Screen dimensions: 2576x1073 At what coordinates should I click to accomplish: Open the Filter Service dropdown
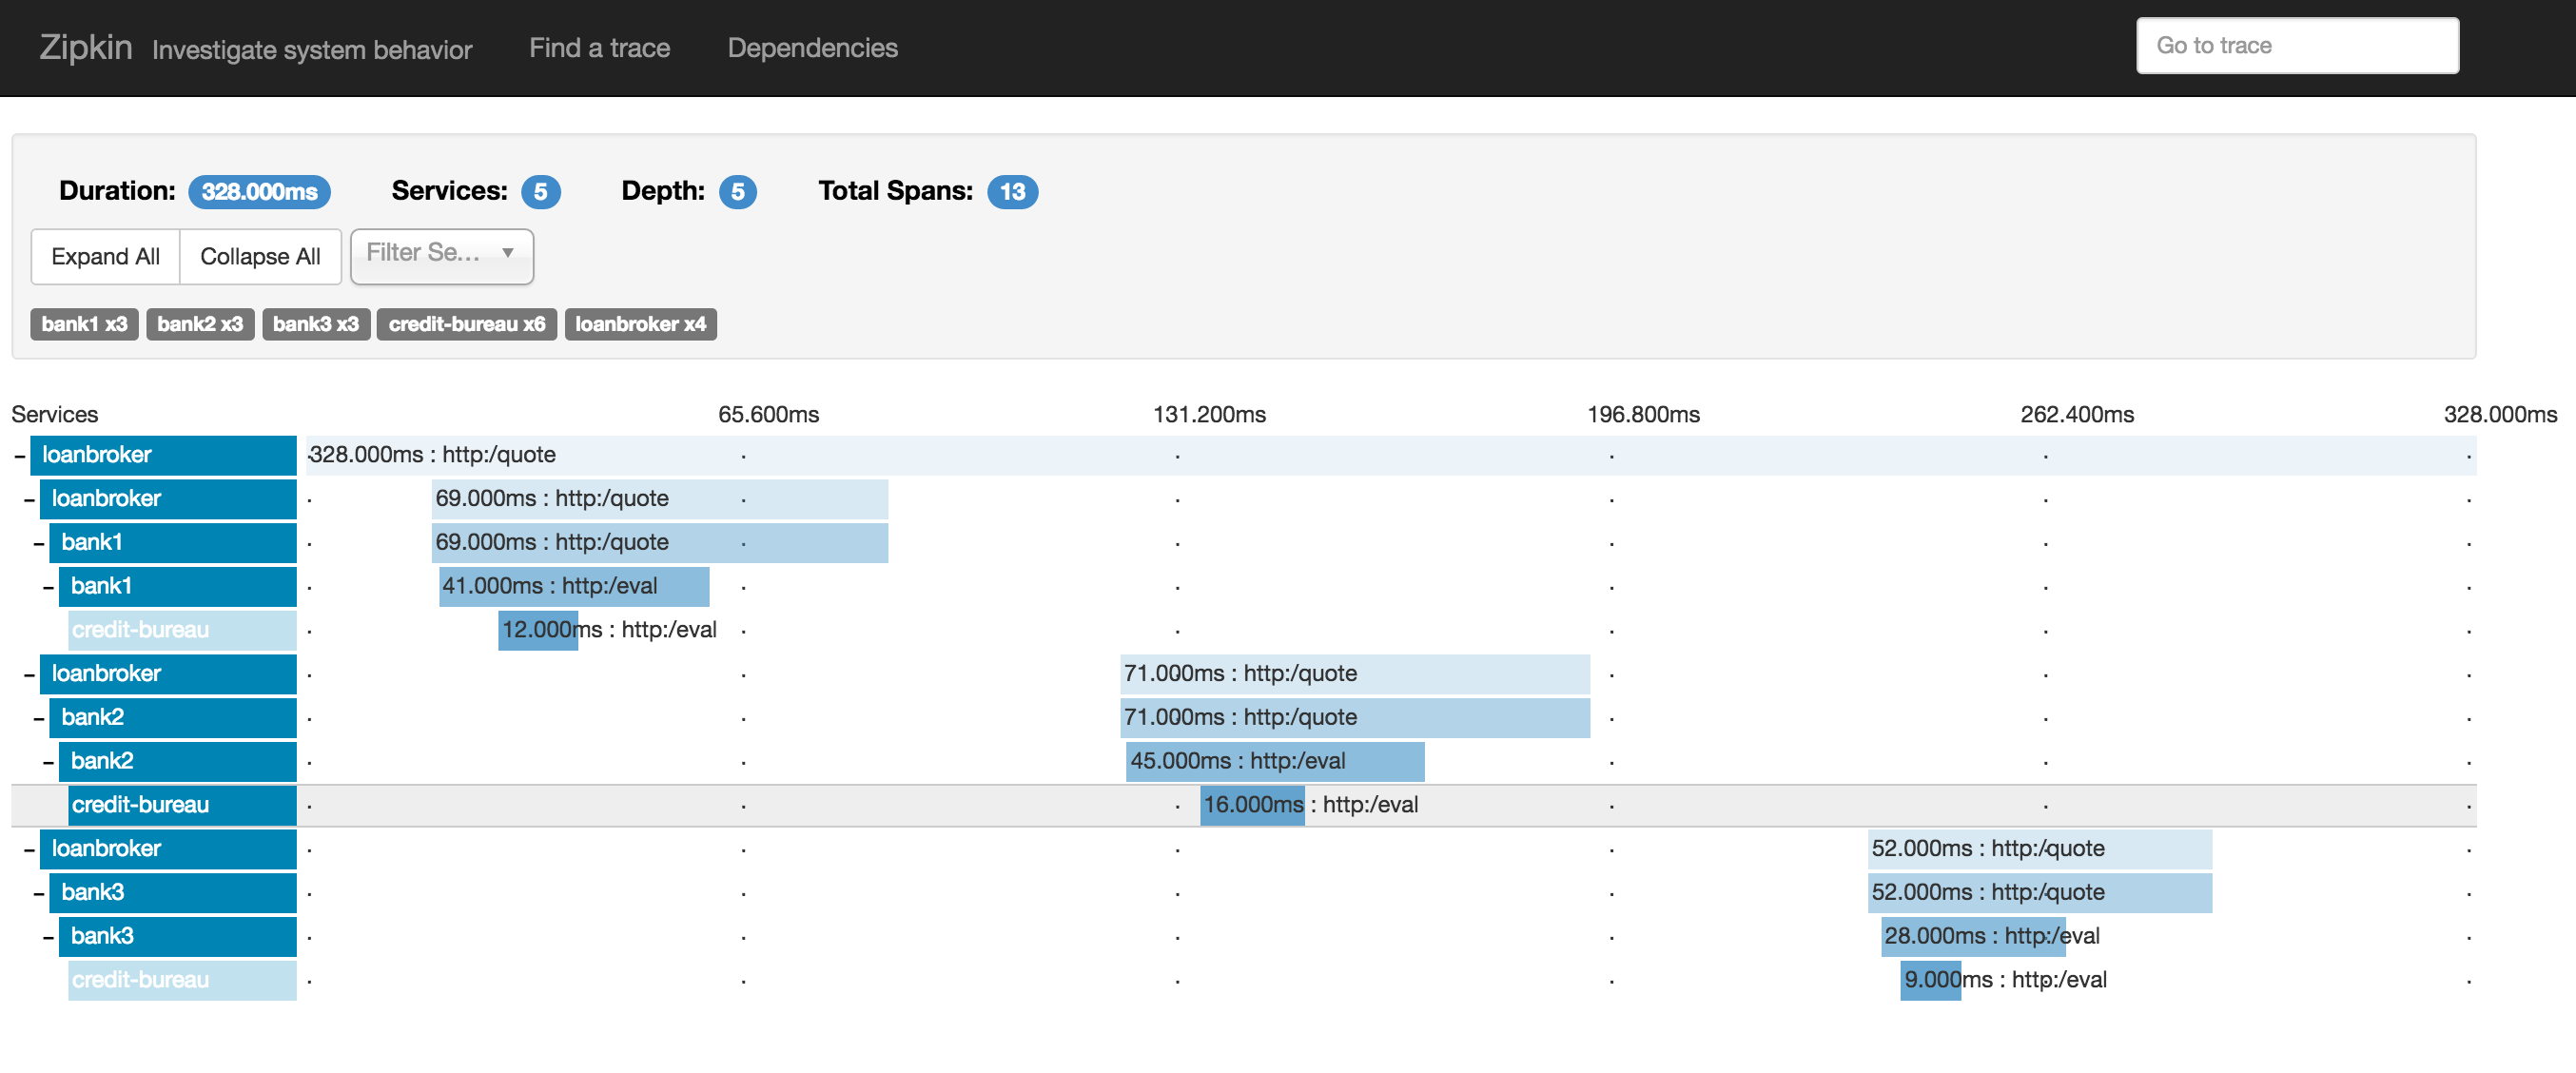[441, 255]
